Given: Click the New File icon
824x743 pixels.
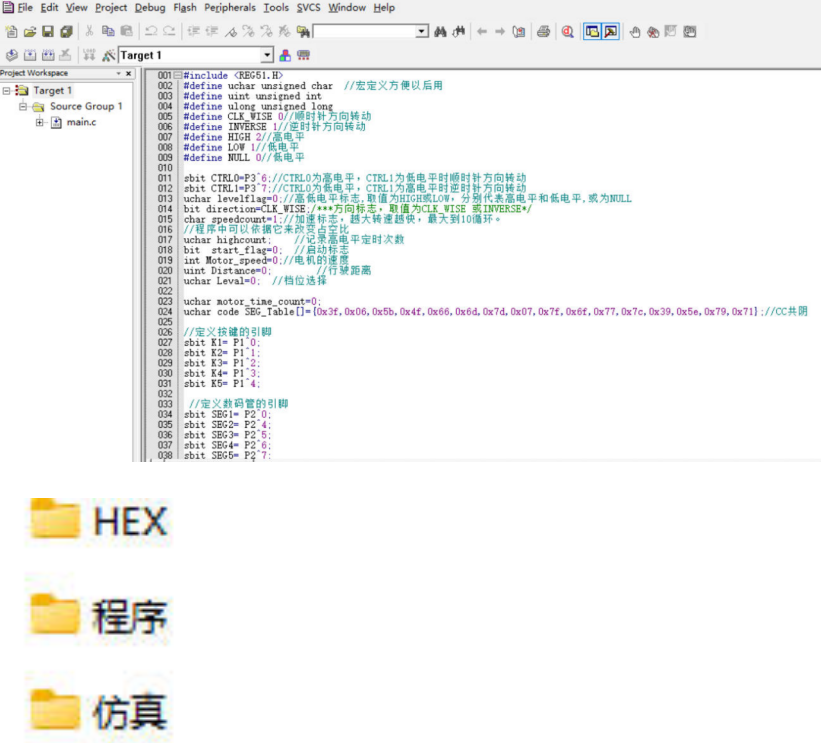Looking at the screenshot, I should pos(11,32).
